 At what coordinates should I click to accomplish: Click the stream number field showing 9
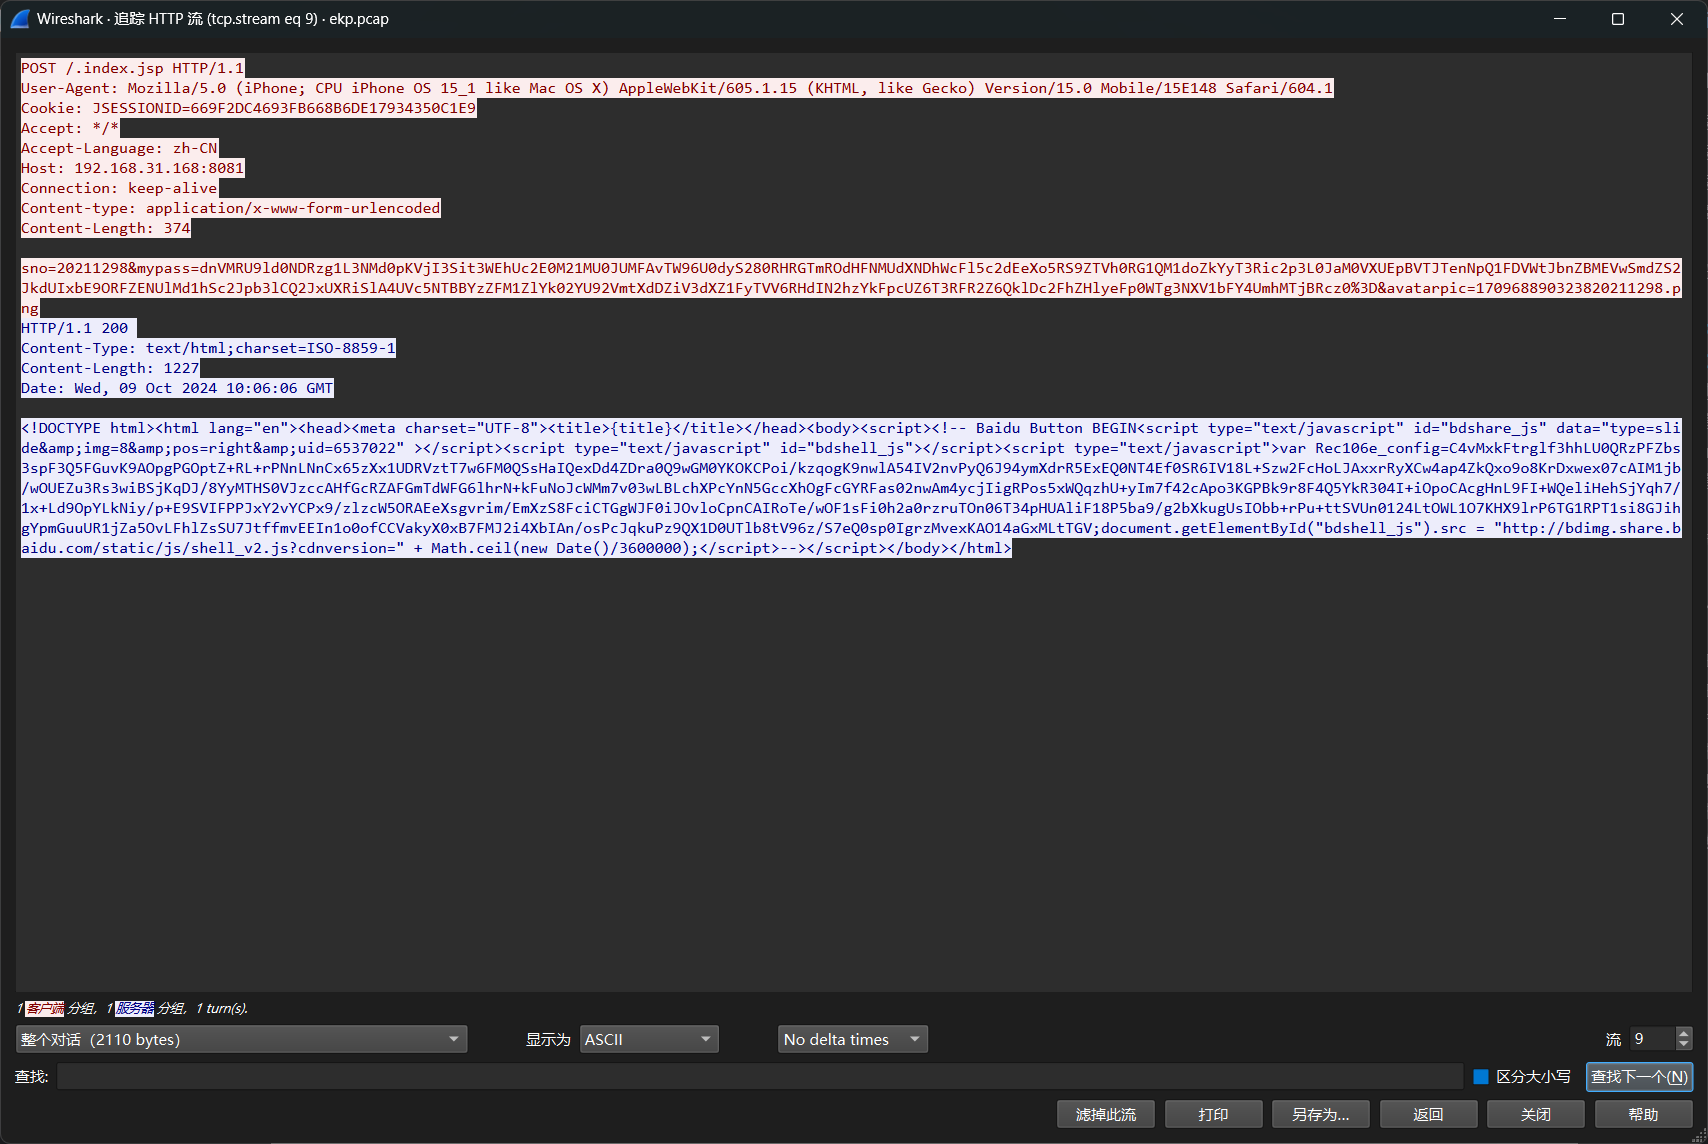click(x=1652, y=1040)
